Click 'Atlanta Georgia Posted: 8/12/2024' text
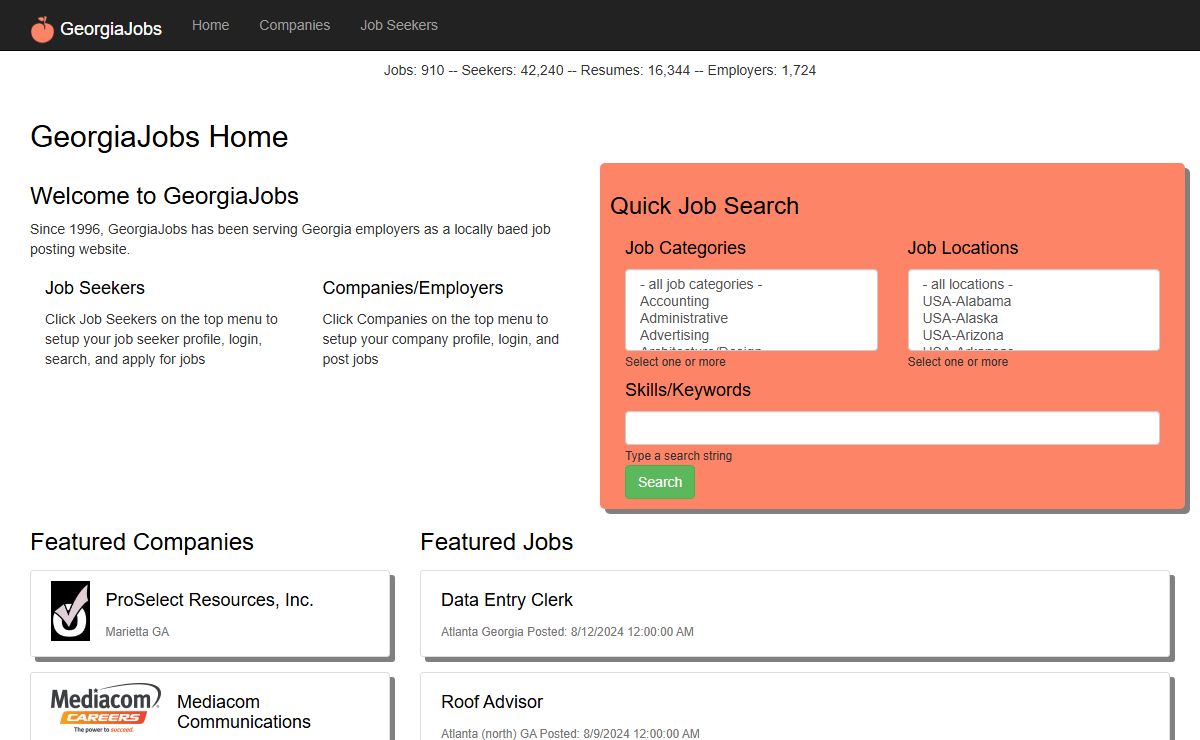Screen dimensions: 1200x740 click(567, 632)
